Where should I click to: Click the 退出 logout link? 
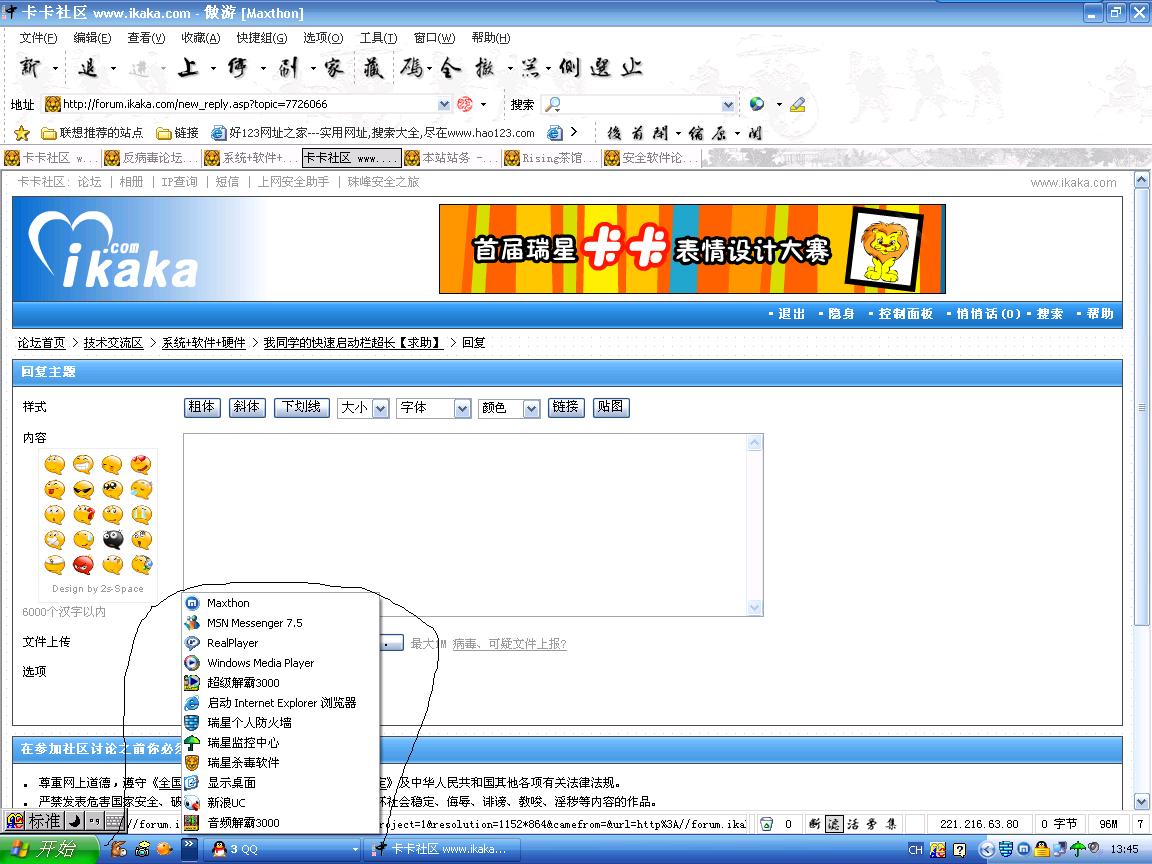click(x=791, y=314)
